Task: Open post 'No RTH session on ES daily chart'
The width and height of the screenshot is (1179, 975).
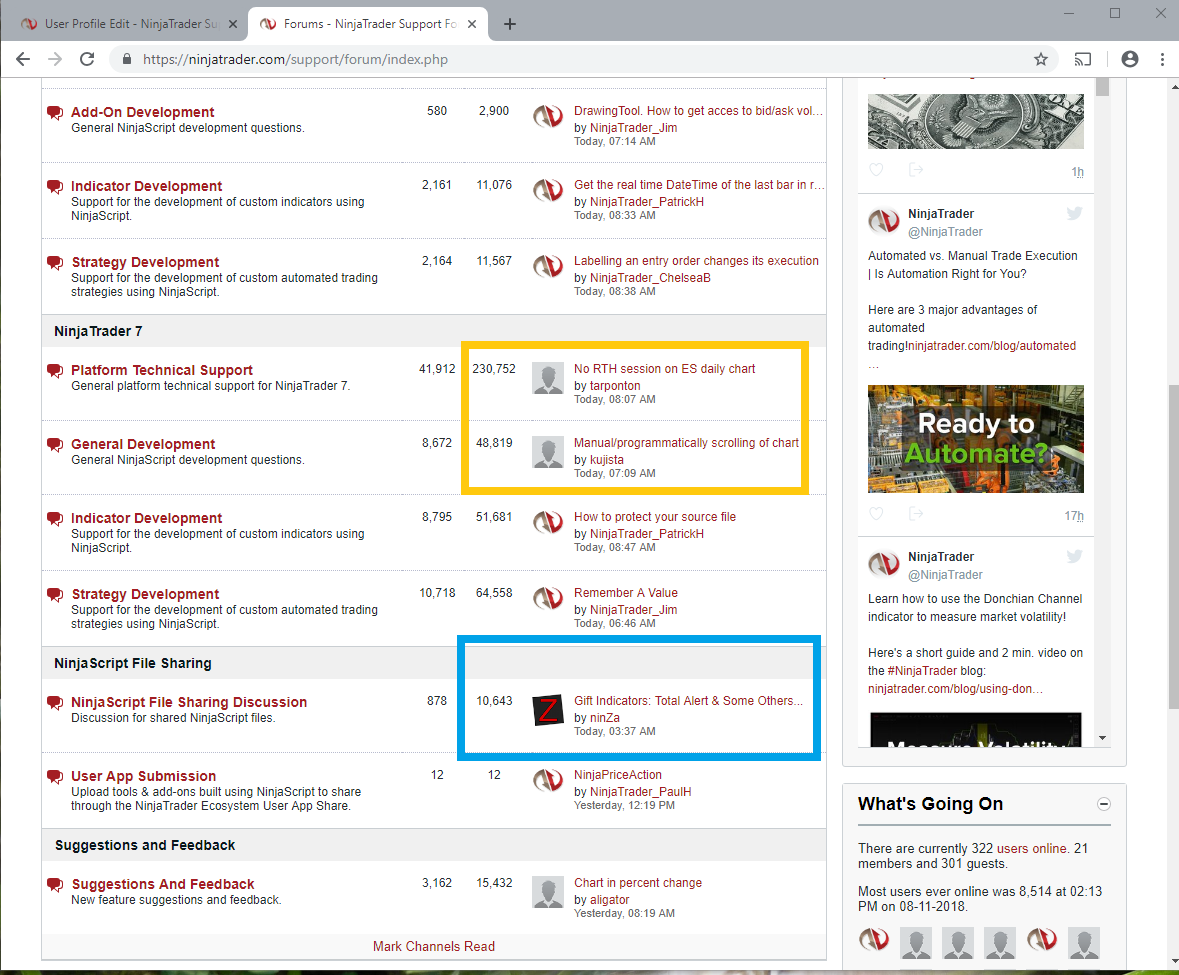Action: [x=665, y=368]
